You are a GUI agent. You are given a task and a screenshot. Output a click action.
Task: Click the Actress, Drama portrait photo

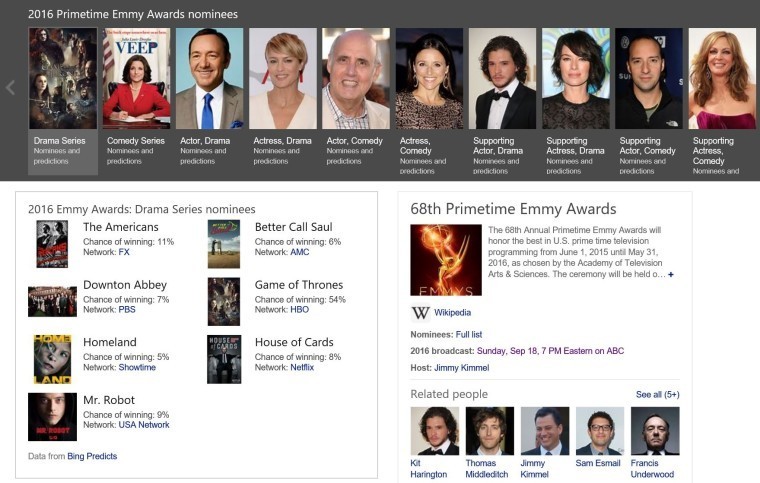[x=283, y=78]
